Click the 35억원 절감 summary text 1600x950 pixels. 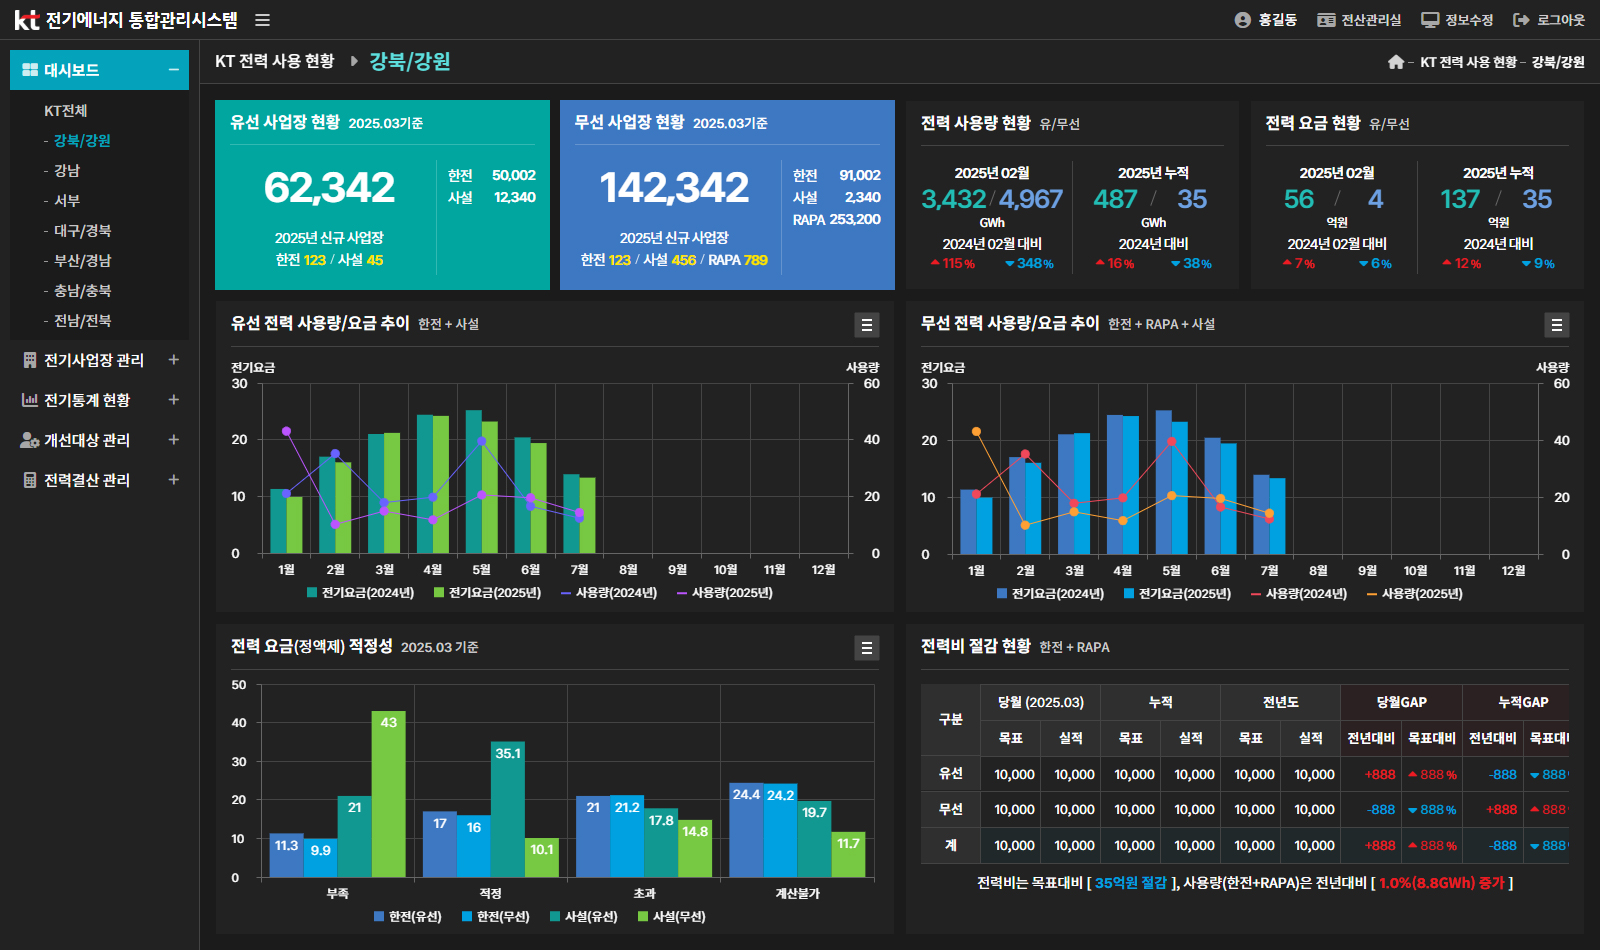1131,883
